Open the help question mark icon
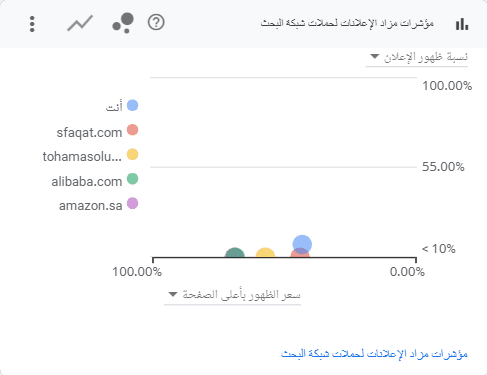The image size is (487, 375). tap(156, 23)
